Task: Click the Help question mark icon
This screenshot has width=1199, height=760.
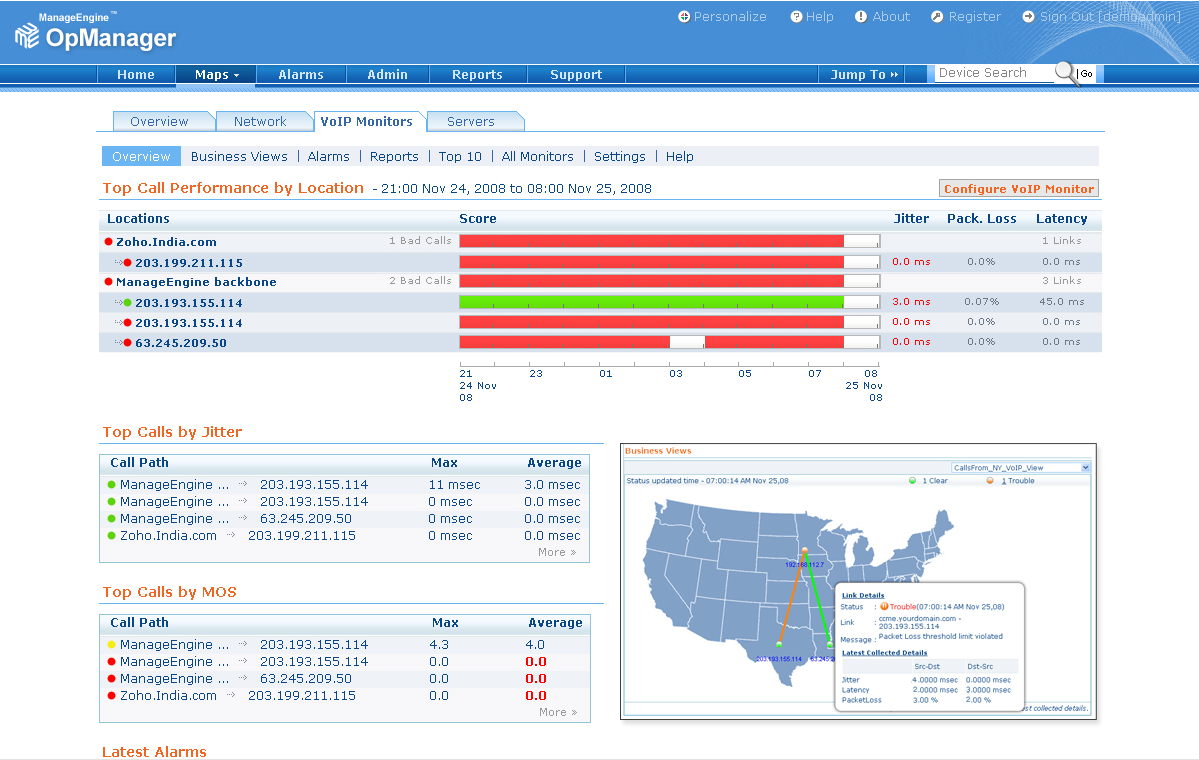Action: pos(796,17)
